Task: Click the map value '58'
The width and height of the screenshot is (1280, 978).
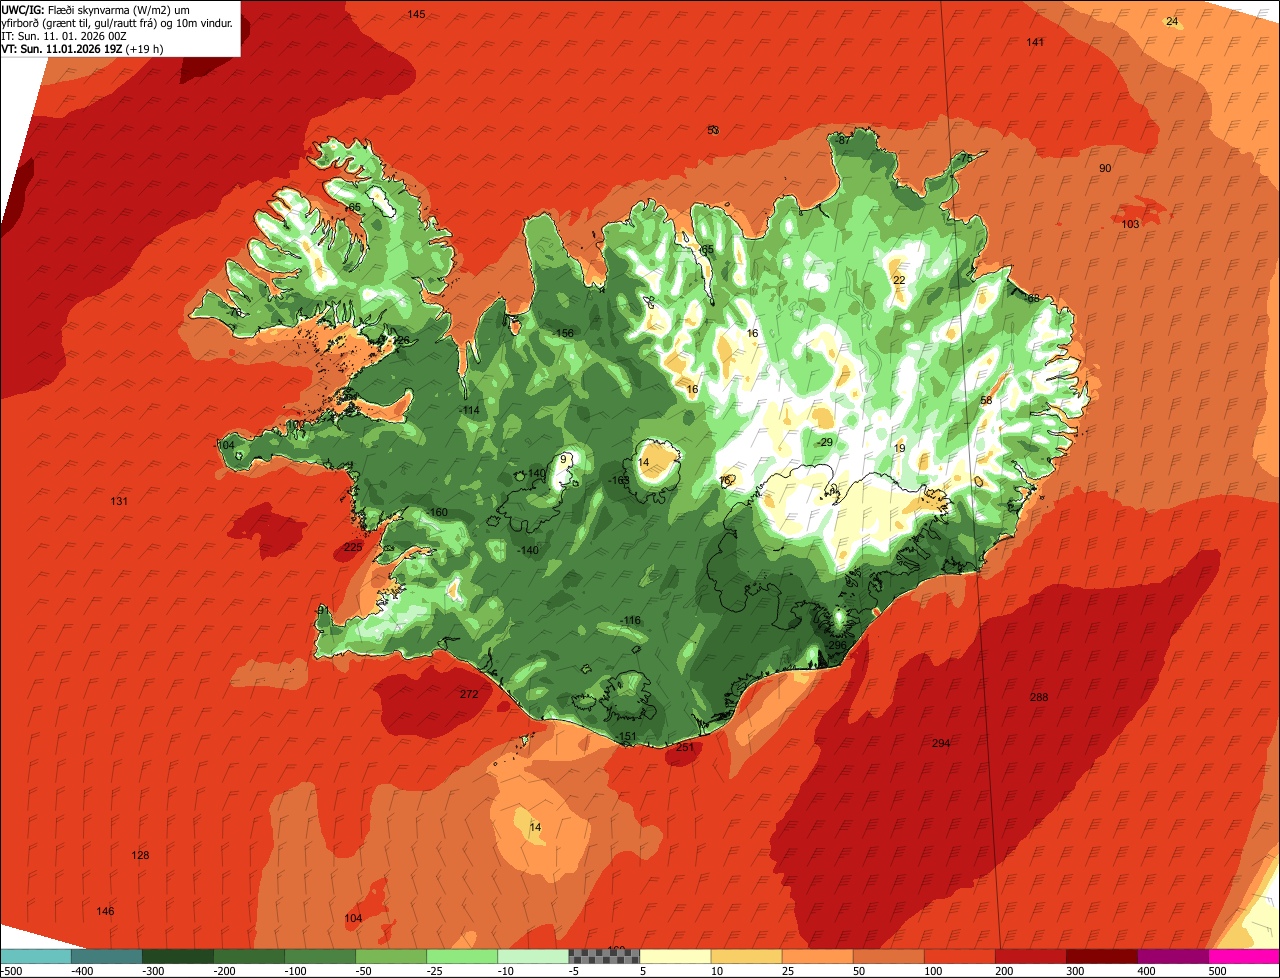Action: (986, 400)
